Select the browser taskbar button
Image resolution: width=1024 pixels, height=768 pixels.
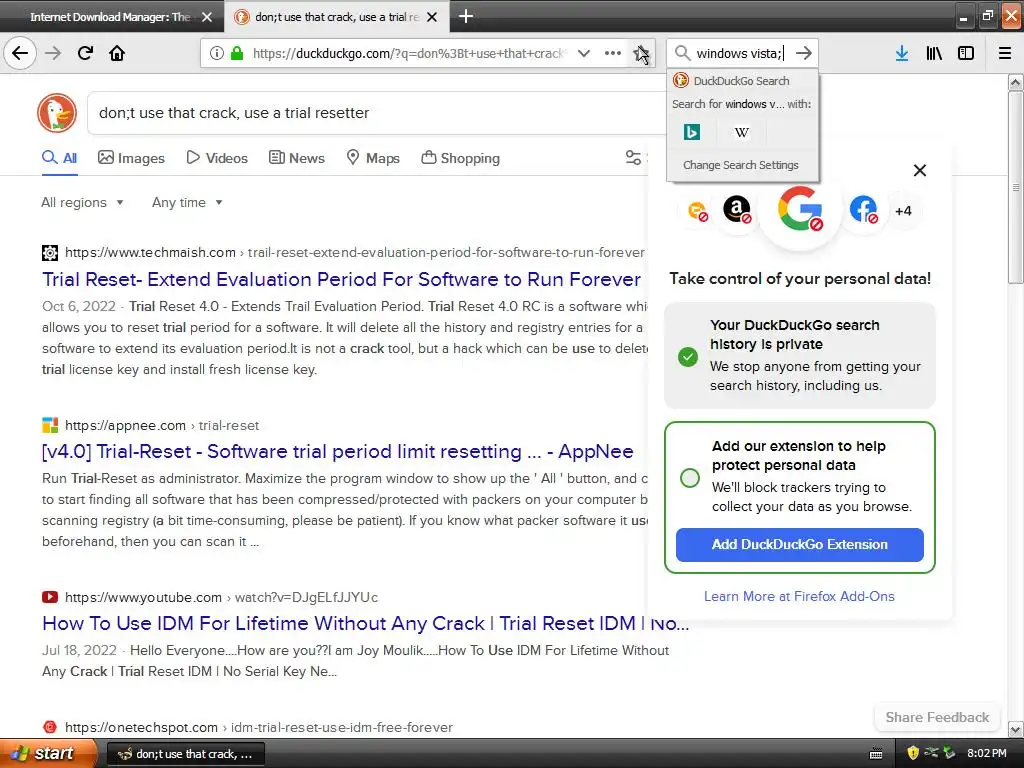[185, 754]
